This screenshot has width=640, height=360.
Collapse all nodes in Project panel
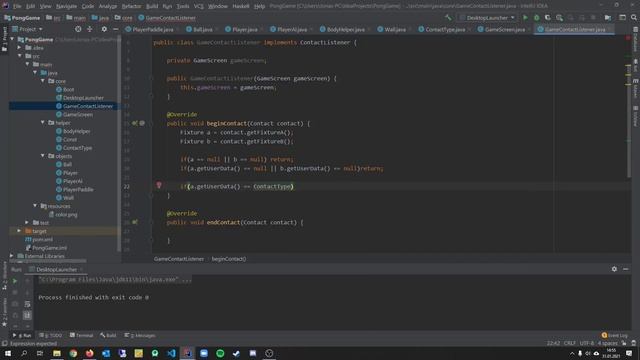[90, 29]
